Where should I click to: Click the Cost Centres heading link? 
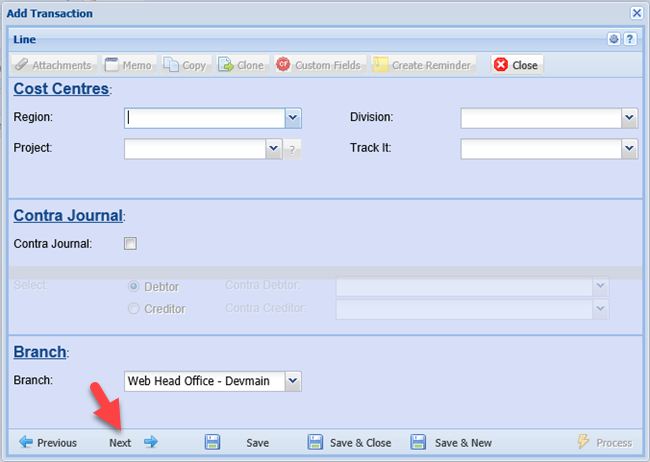[x=60, y=89]
